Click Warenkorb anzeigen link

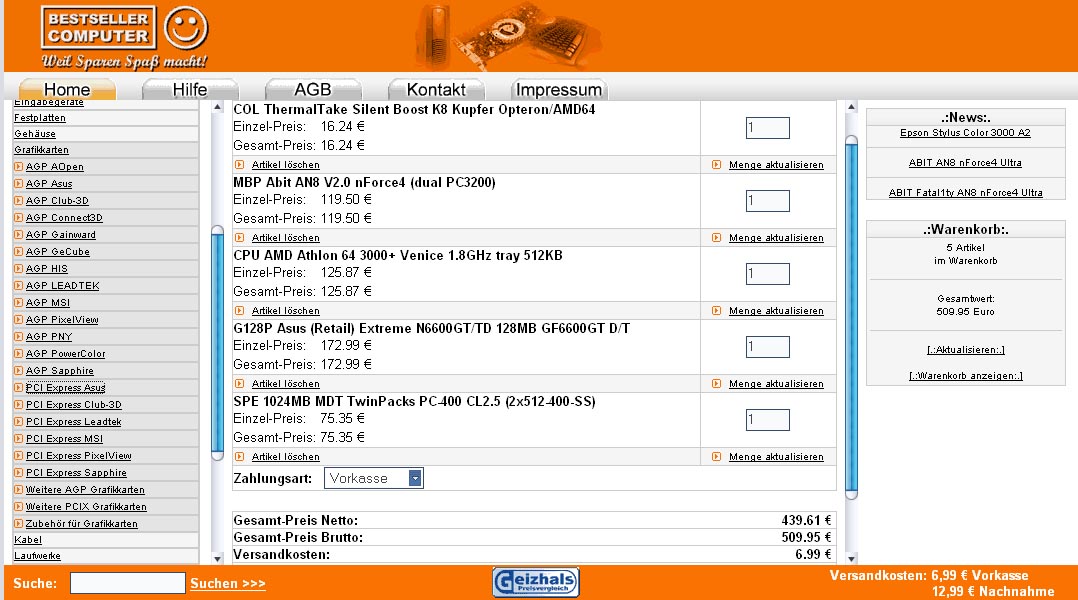pos(965,376)
